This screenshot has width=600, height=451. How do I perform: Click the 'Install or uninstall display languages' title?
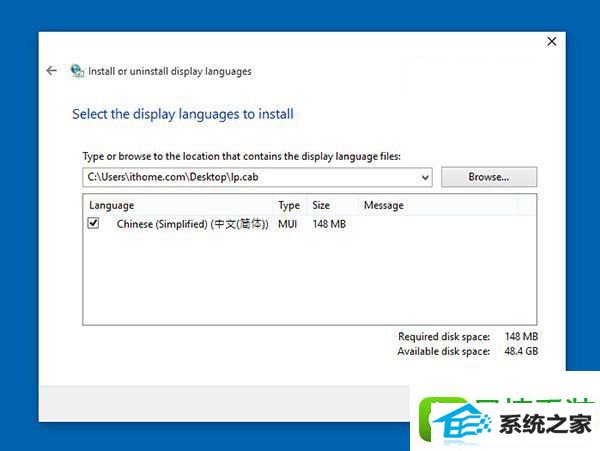pos(170,72)
